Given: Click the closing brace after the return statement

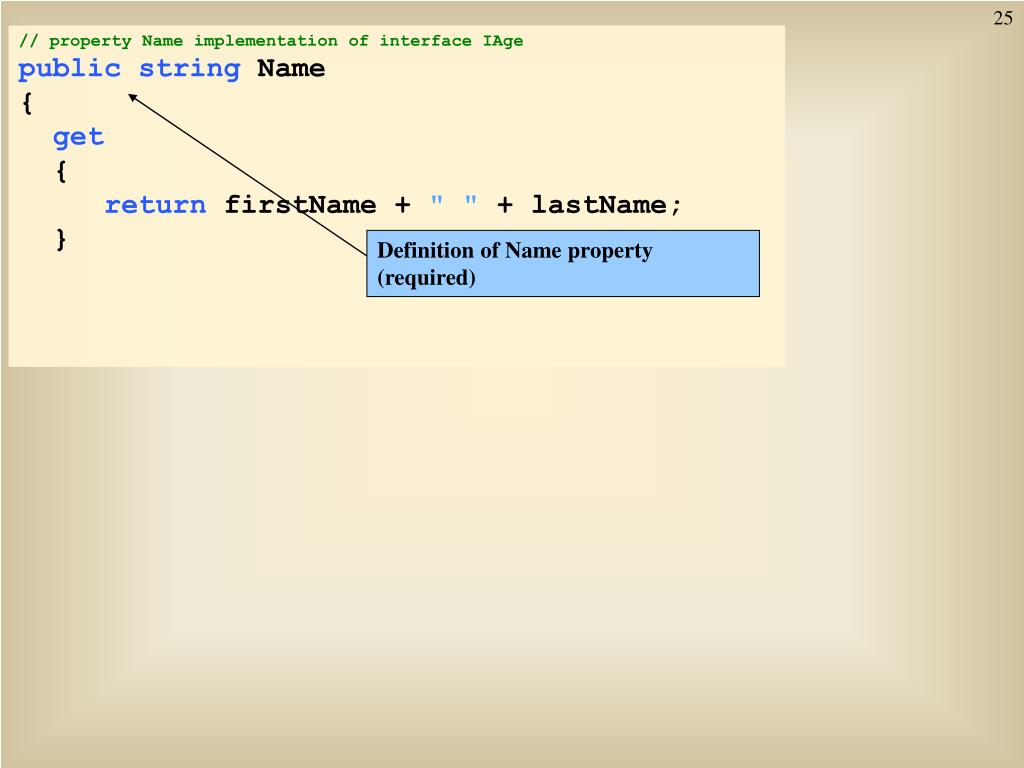Looking at the screenshot, I should point(61,239).
